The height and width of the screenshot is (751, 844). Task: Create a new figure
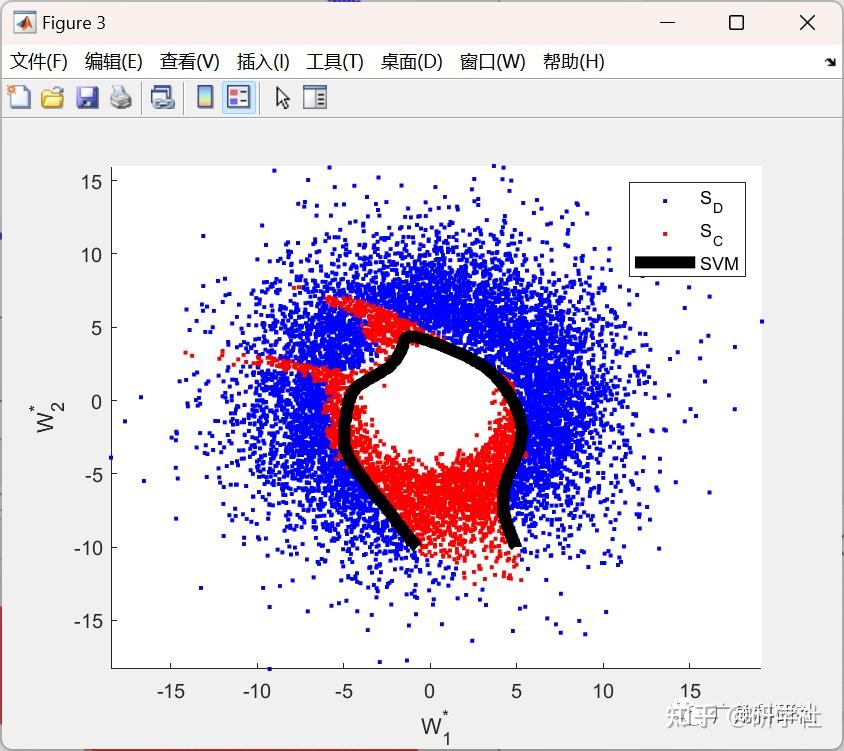(20, 97)
